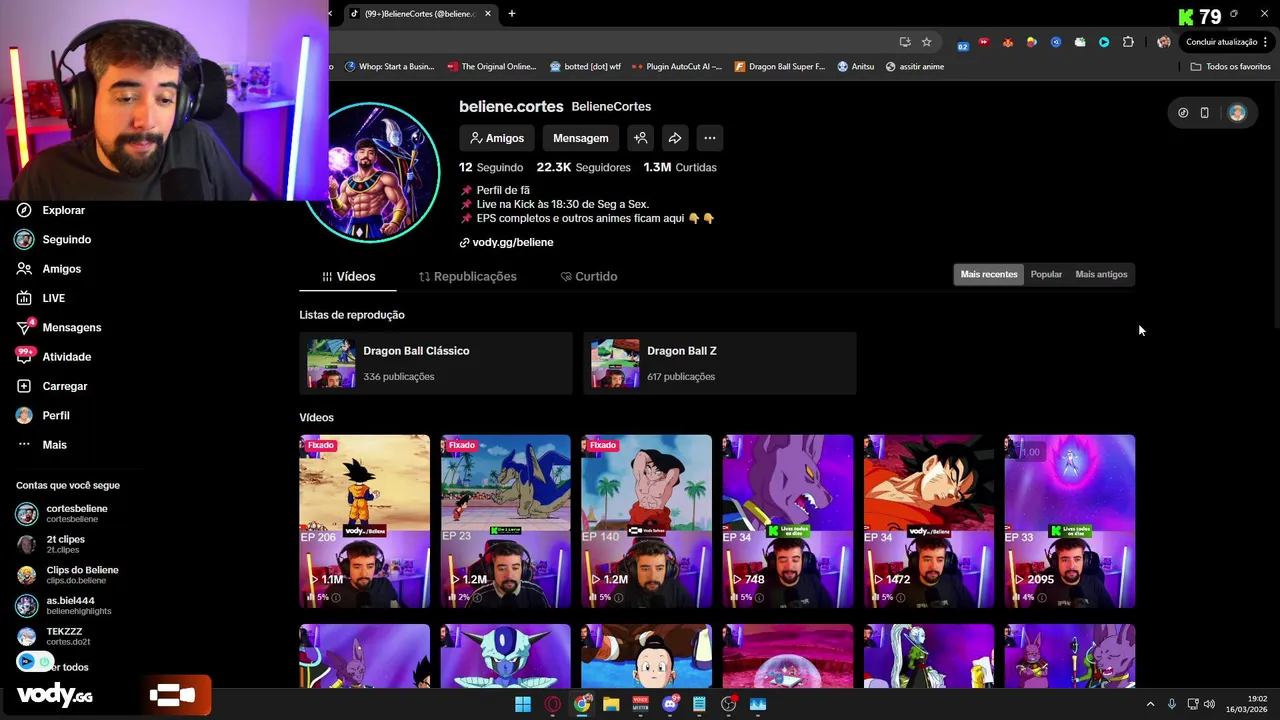Open the 'assitir anime' bookmark

[x=914, y=67]
